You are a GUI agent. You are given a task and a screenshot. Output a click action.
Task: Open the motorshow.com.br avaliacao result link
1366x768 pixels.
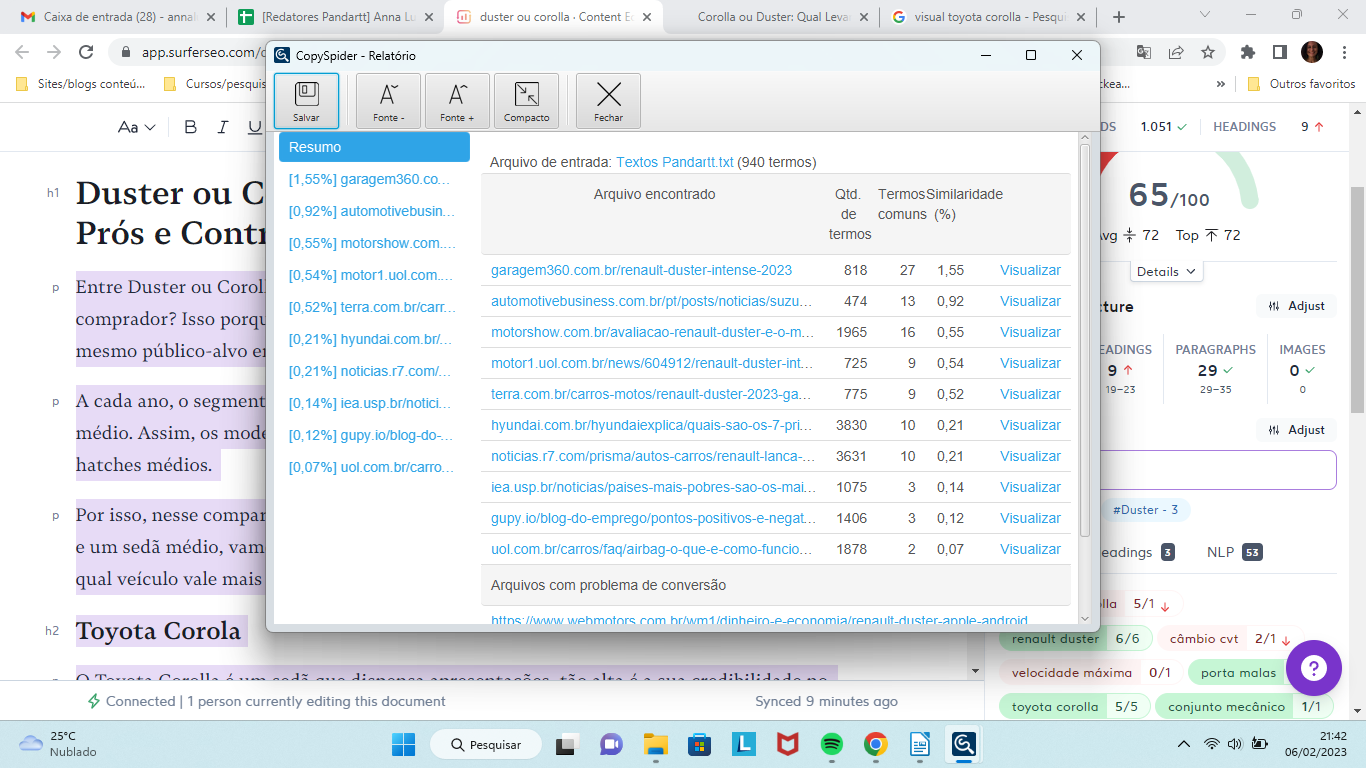652,332
